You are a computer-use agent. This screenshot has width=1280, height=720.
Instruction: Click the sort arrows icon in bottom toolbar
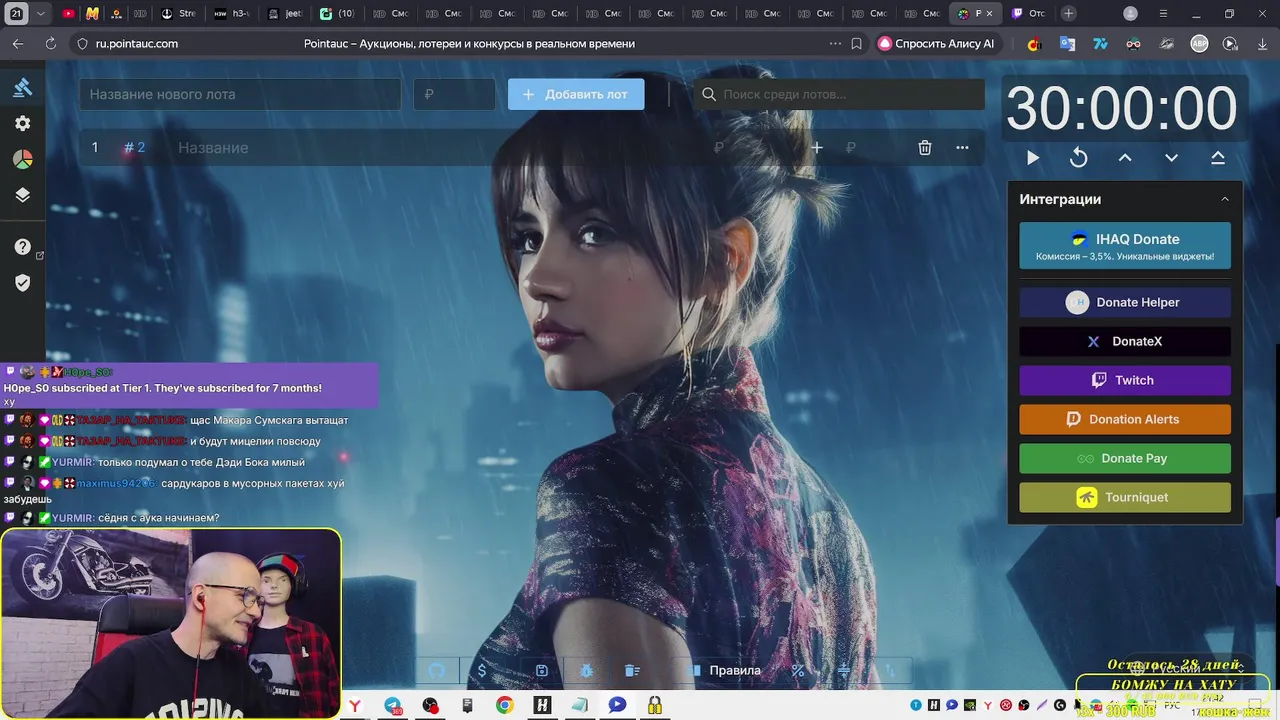coord(889,670)
